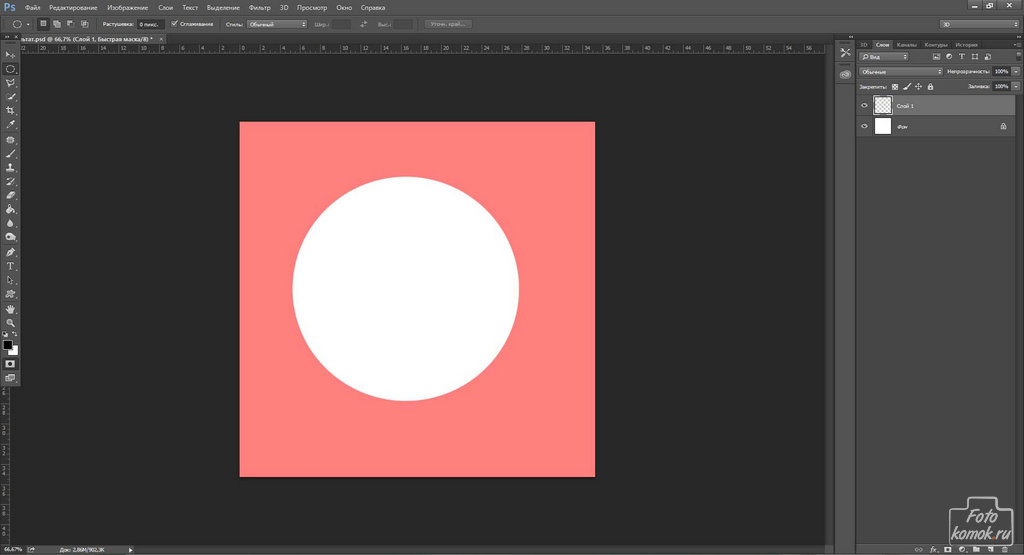Open the layer filter type Вид dropdown
Image resolution: width=1024 pixels, height=555 pixels.
[884, 57]
